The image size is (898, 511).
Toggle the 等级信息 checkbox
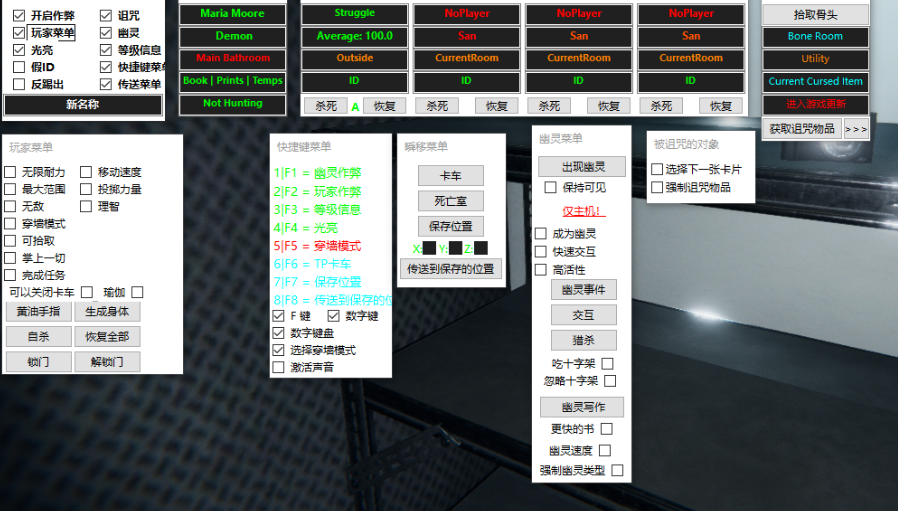click(x=106, y=50)
